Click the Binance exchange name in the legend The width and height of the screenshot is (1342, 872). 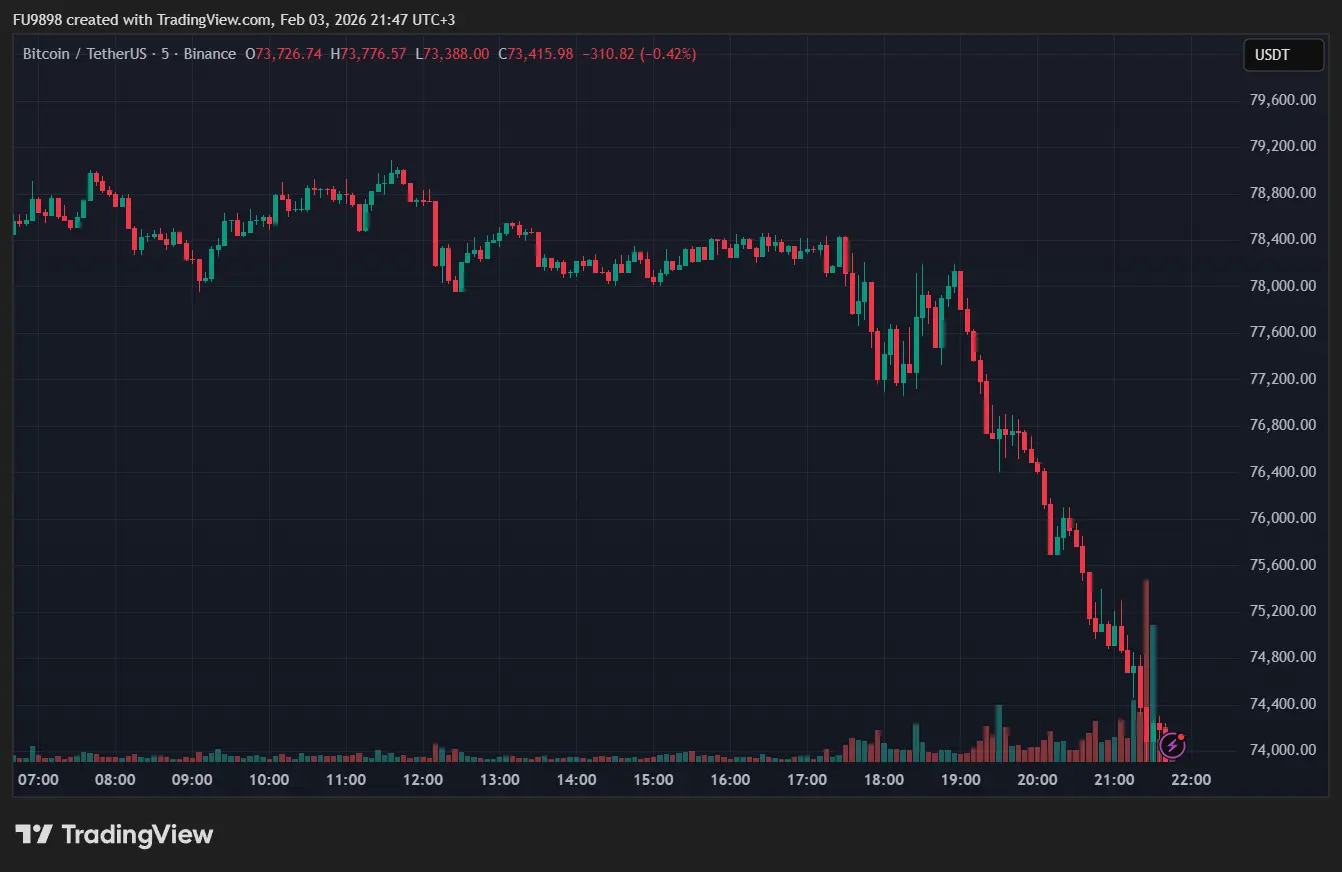pyautogui.click(x=209, y=54)
